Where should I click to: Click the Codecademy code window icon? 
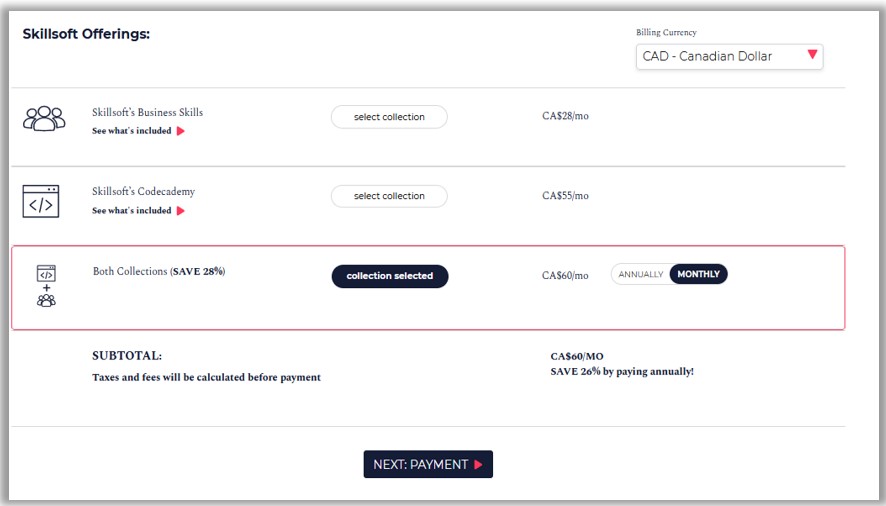coord(41,201)
